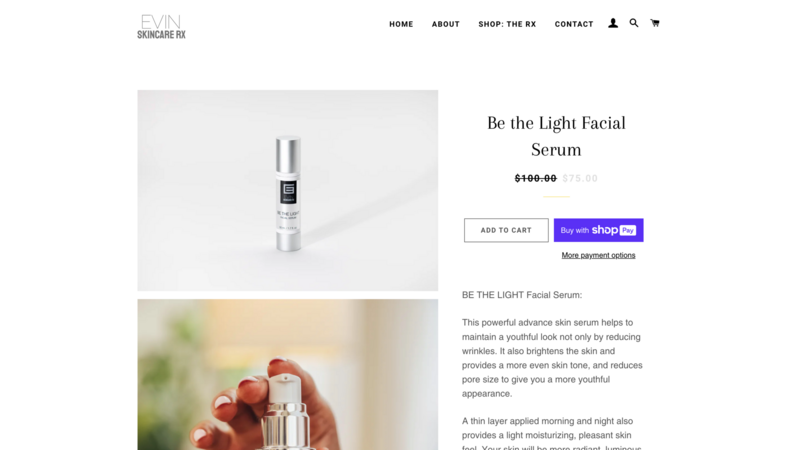The height and width of the screenshot is (450, 800).
Task: Navigate to the Contact page
Action: [x=574, y=24]
